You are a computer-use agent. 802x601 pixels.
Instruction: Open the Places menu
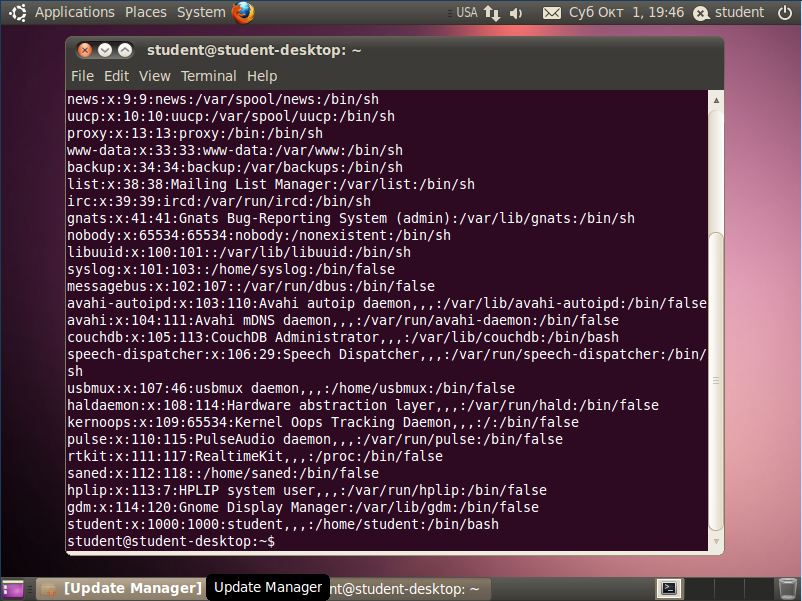(146, 12)
